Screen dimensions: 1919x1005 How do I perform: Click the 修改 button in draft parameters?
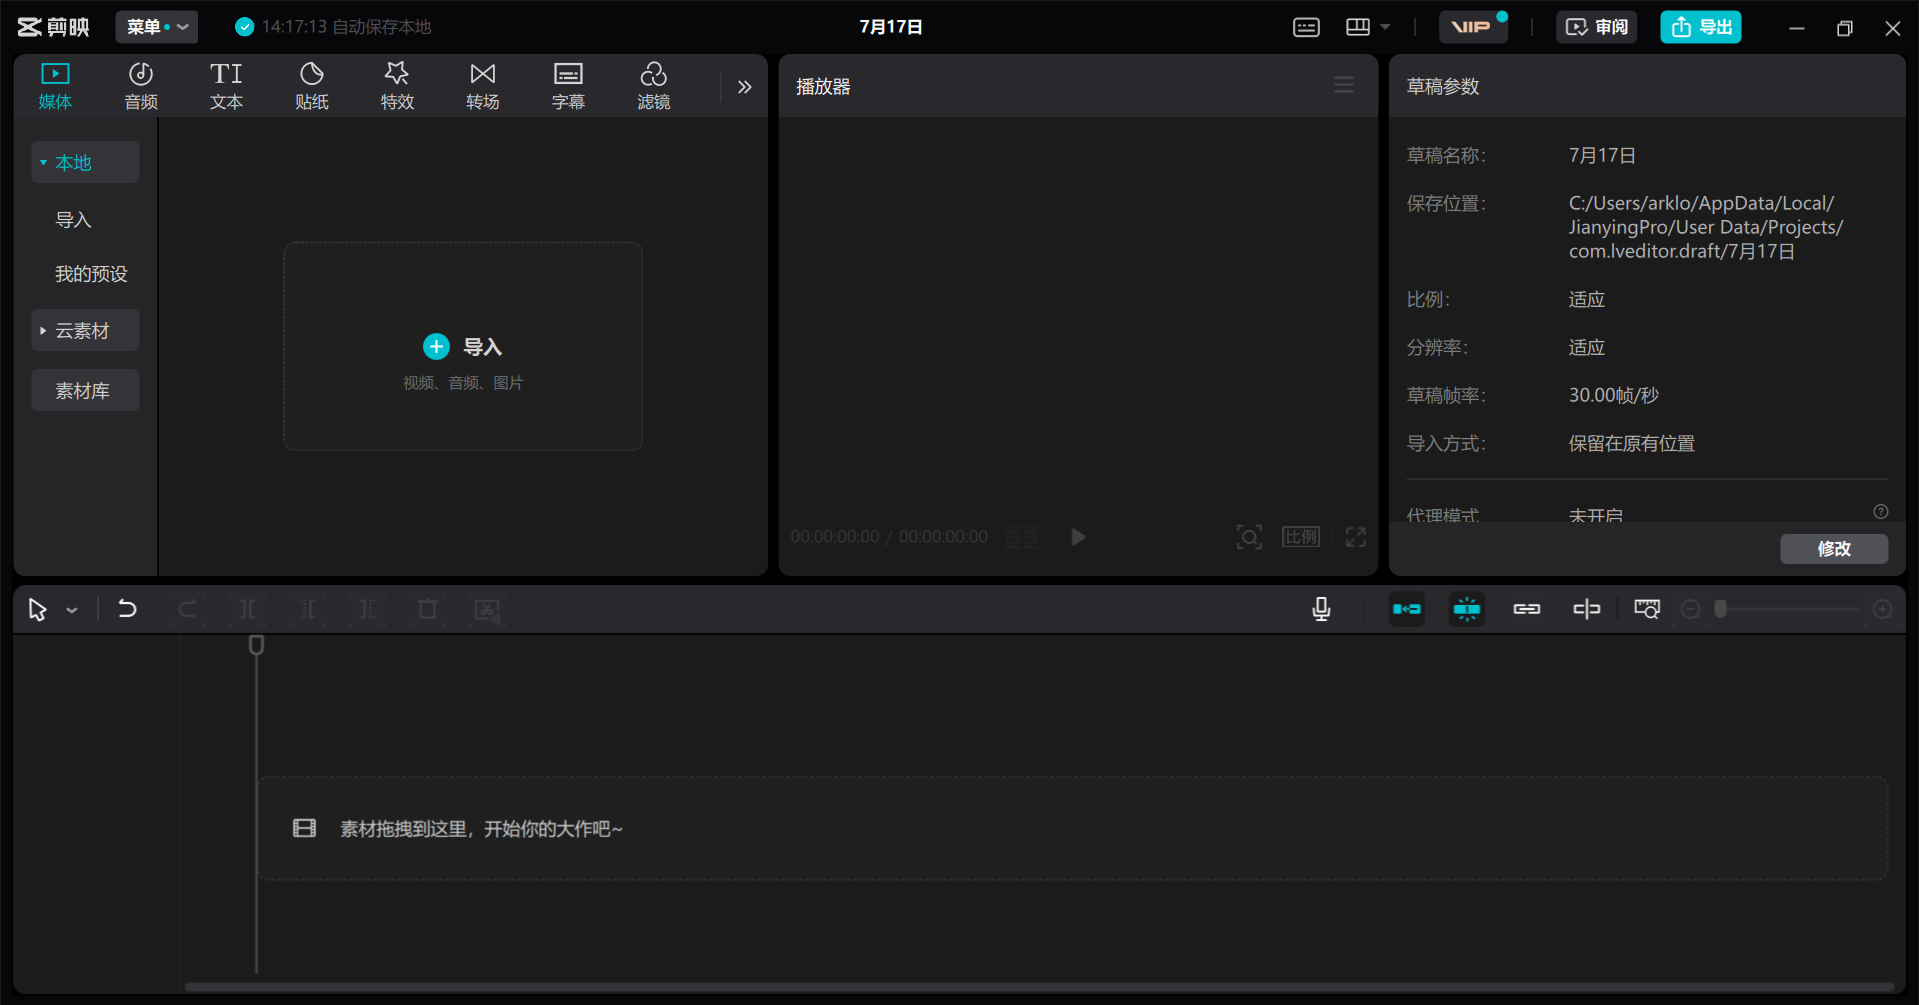1833,549
